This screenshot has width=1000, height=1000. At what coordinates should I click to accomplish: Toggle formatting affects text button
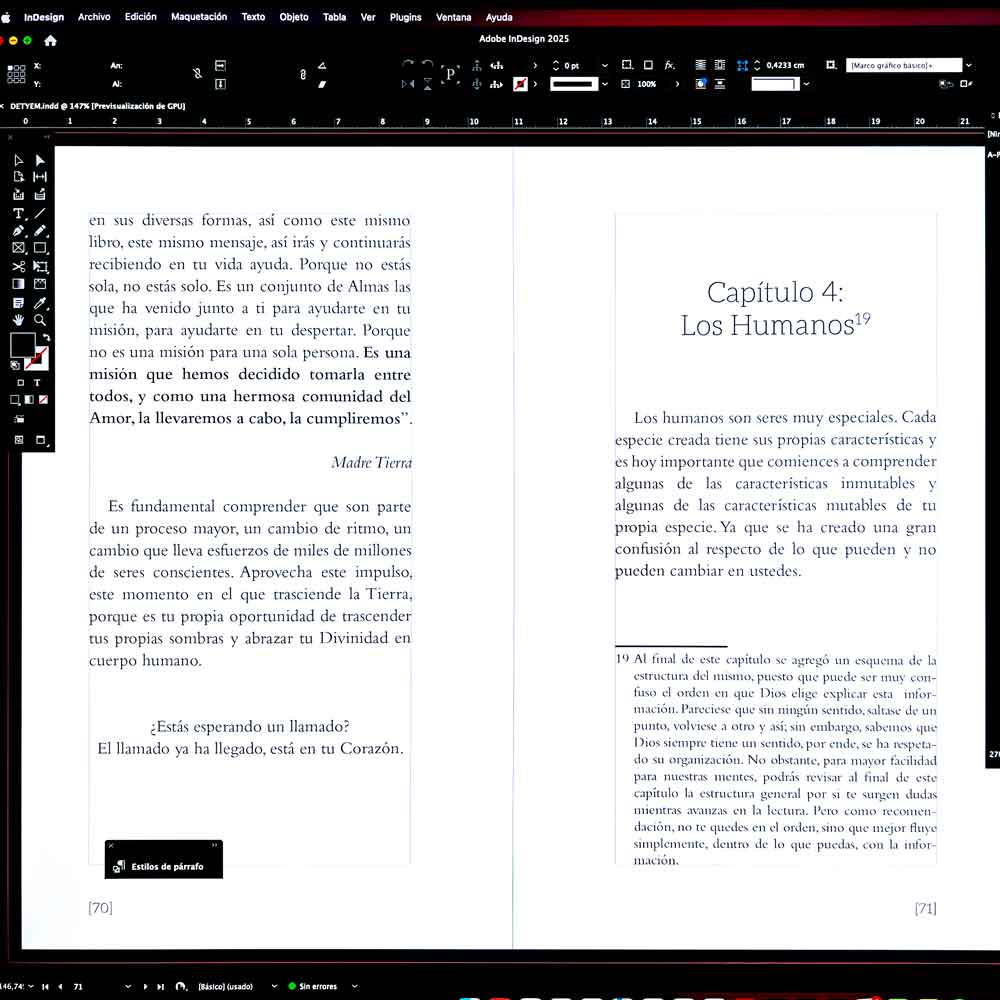coord(37,383)
